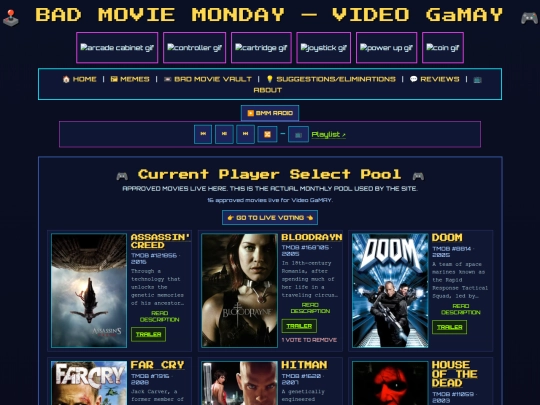Viewport: 540px width, 405px height.
Task: Click the power up gif image
Action: click(386, 48)
